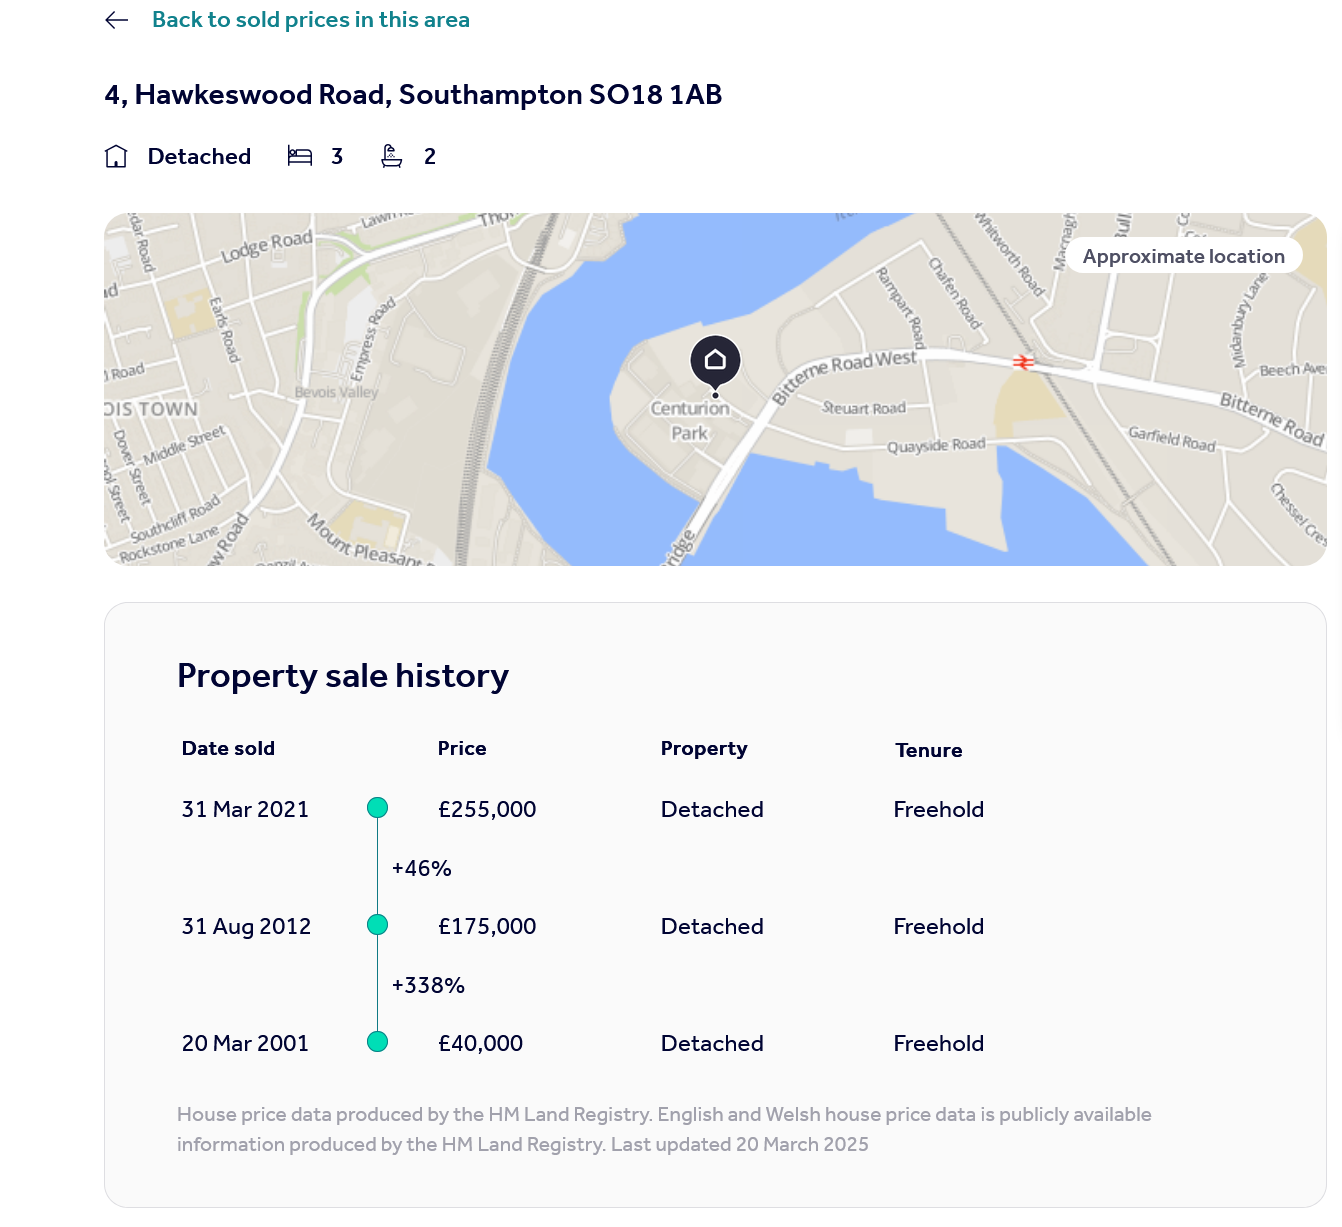Click the bedroom bed icon

pos(300,156)
